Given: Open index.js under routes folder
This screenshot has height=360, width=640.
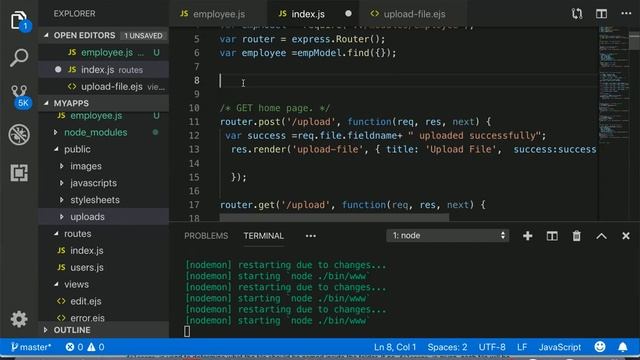Looking at the screenshot, I should point(104,251).
